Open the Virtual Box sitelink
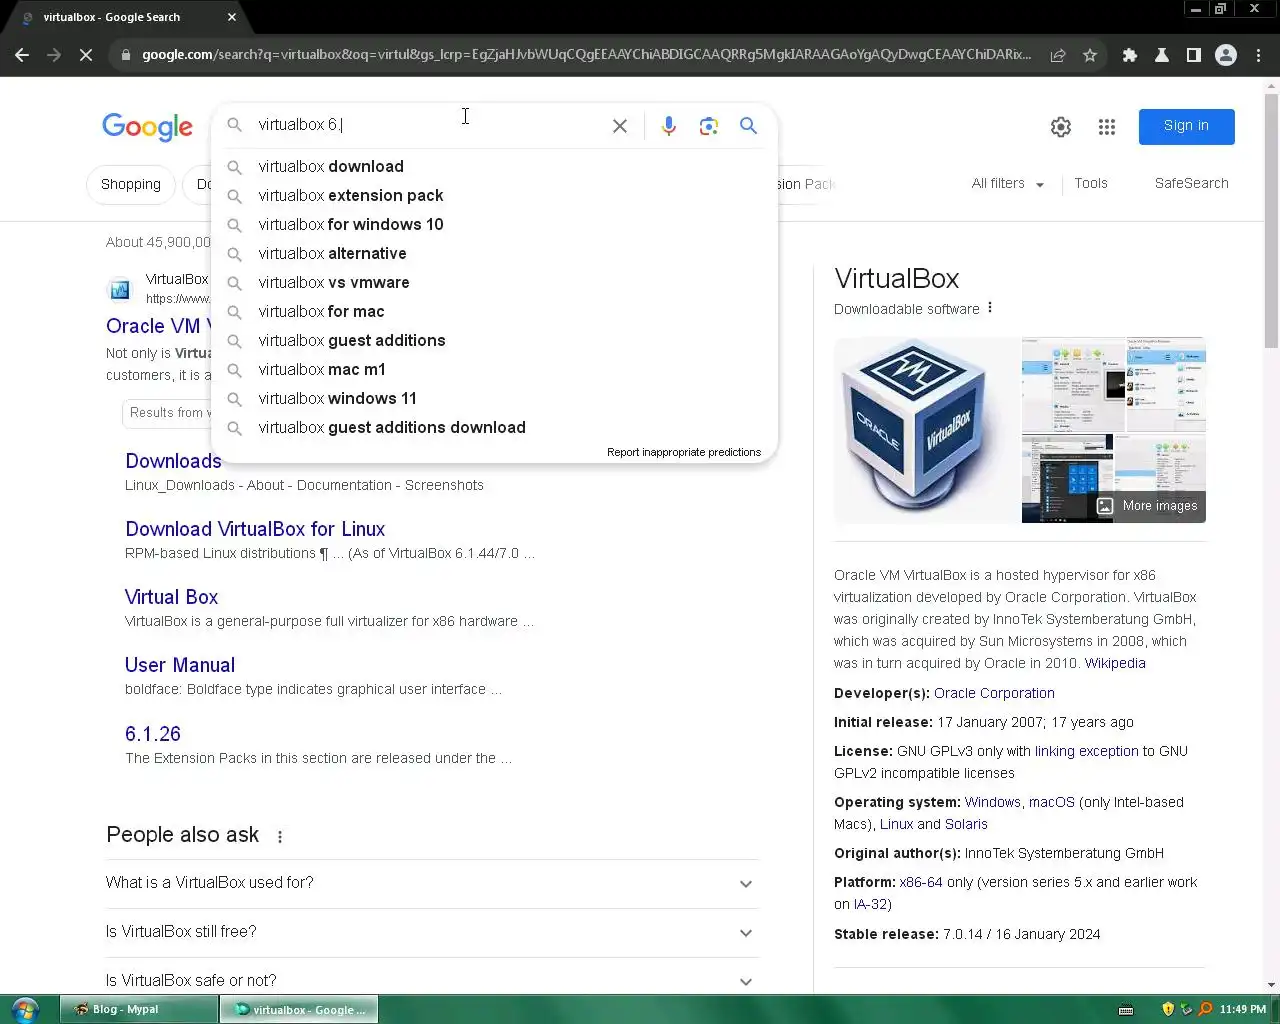Screen dimensions: 1280x1024 click(x=171, y=597)
